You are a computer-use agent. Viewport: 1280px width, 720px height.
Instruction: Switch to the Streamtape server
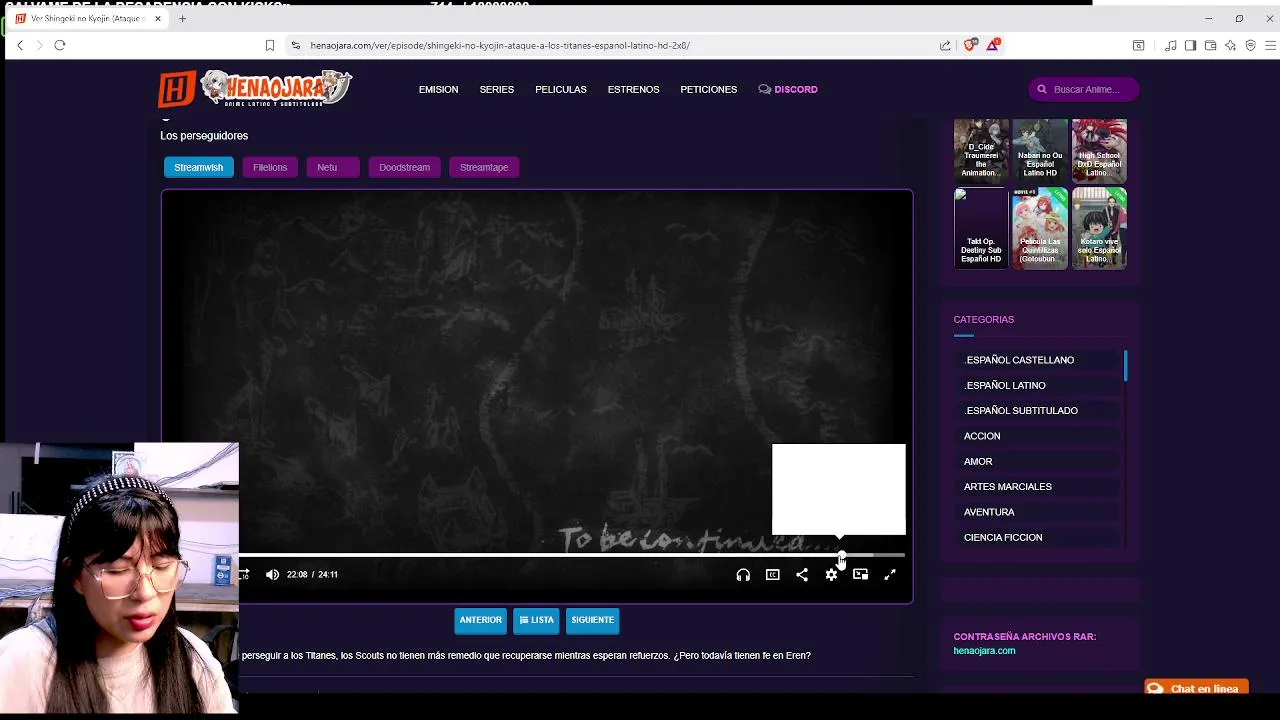(484, 167)
